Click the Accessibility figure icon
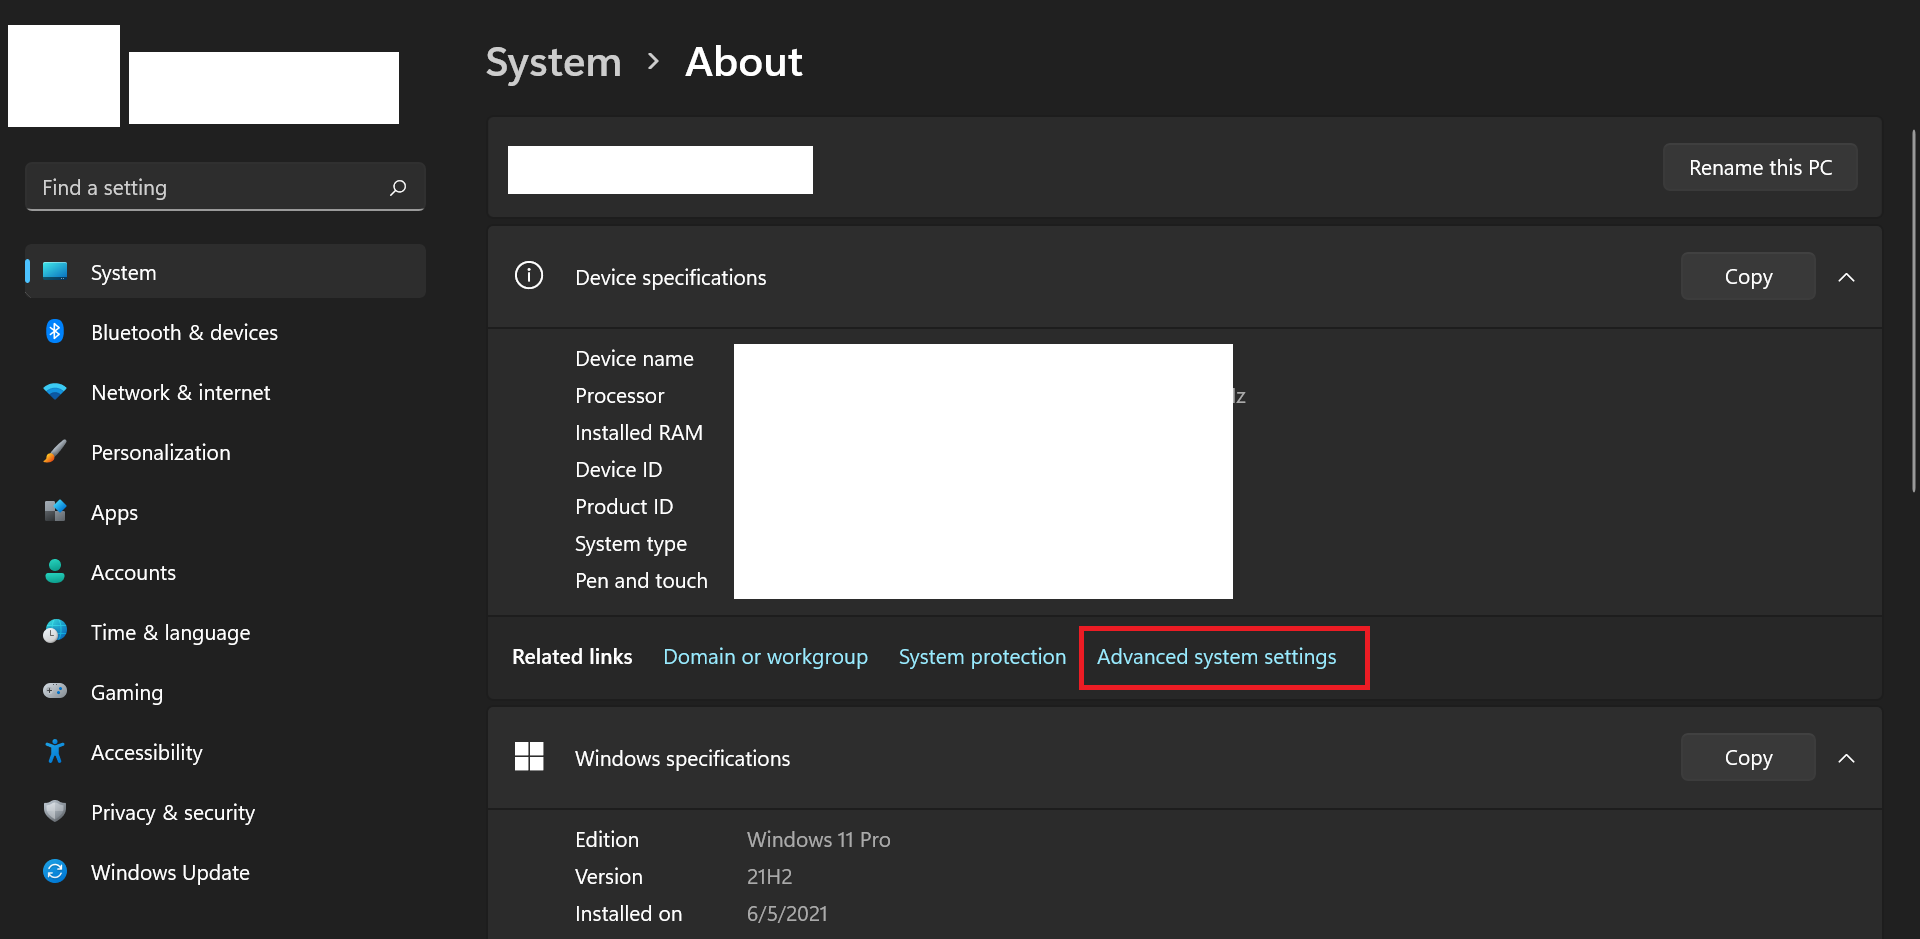1920x939 pixels. pos(55,752)
